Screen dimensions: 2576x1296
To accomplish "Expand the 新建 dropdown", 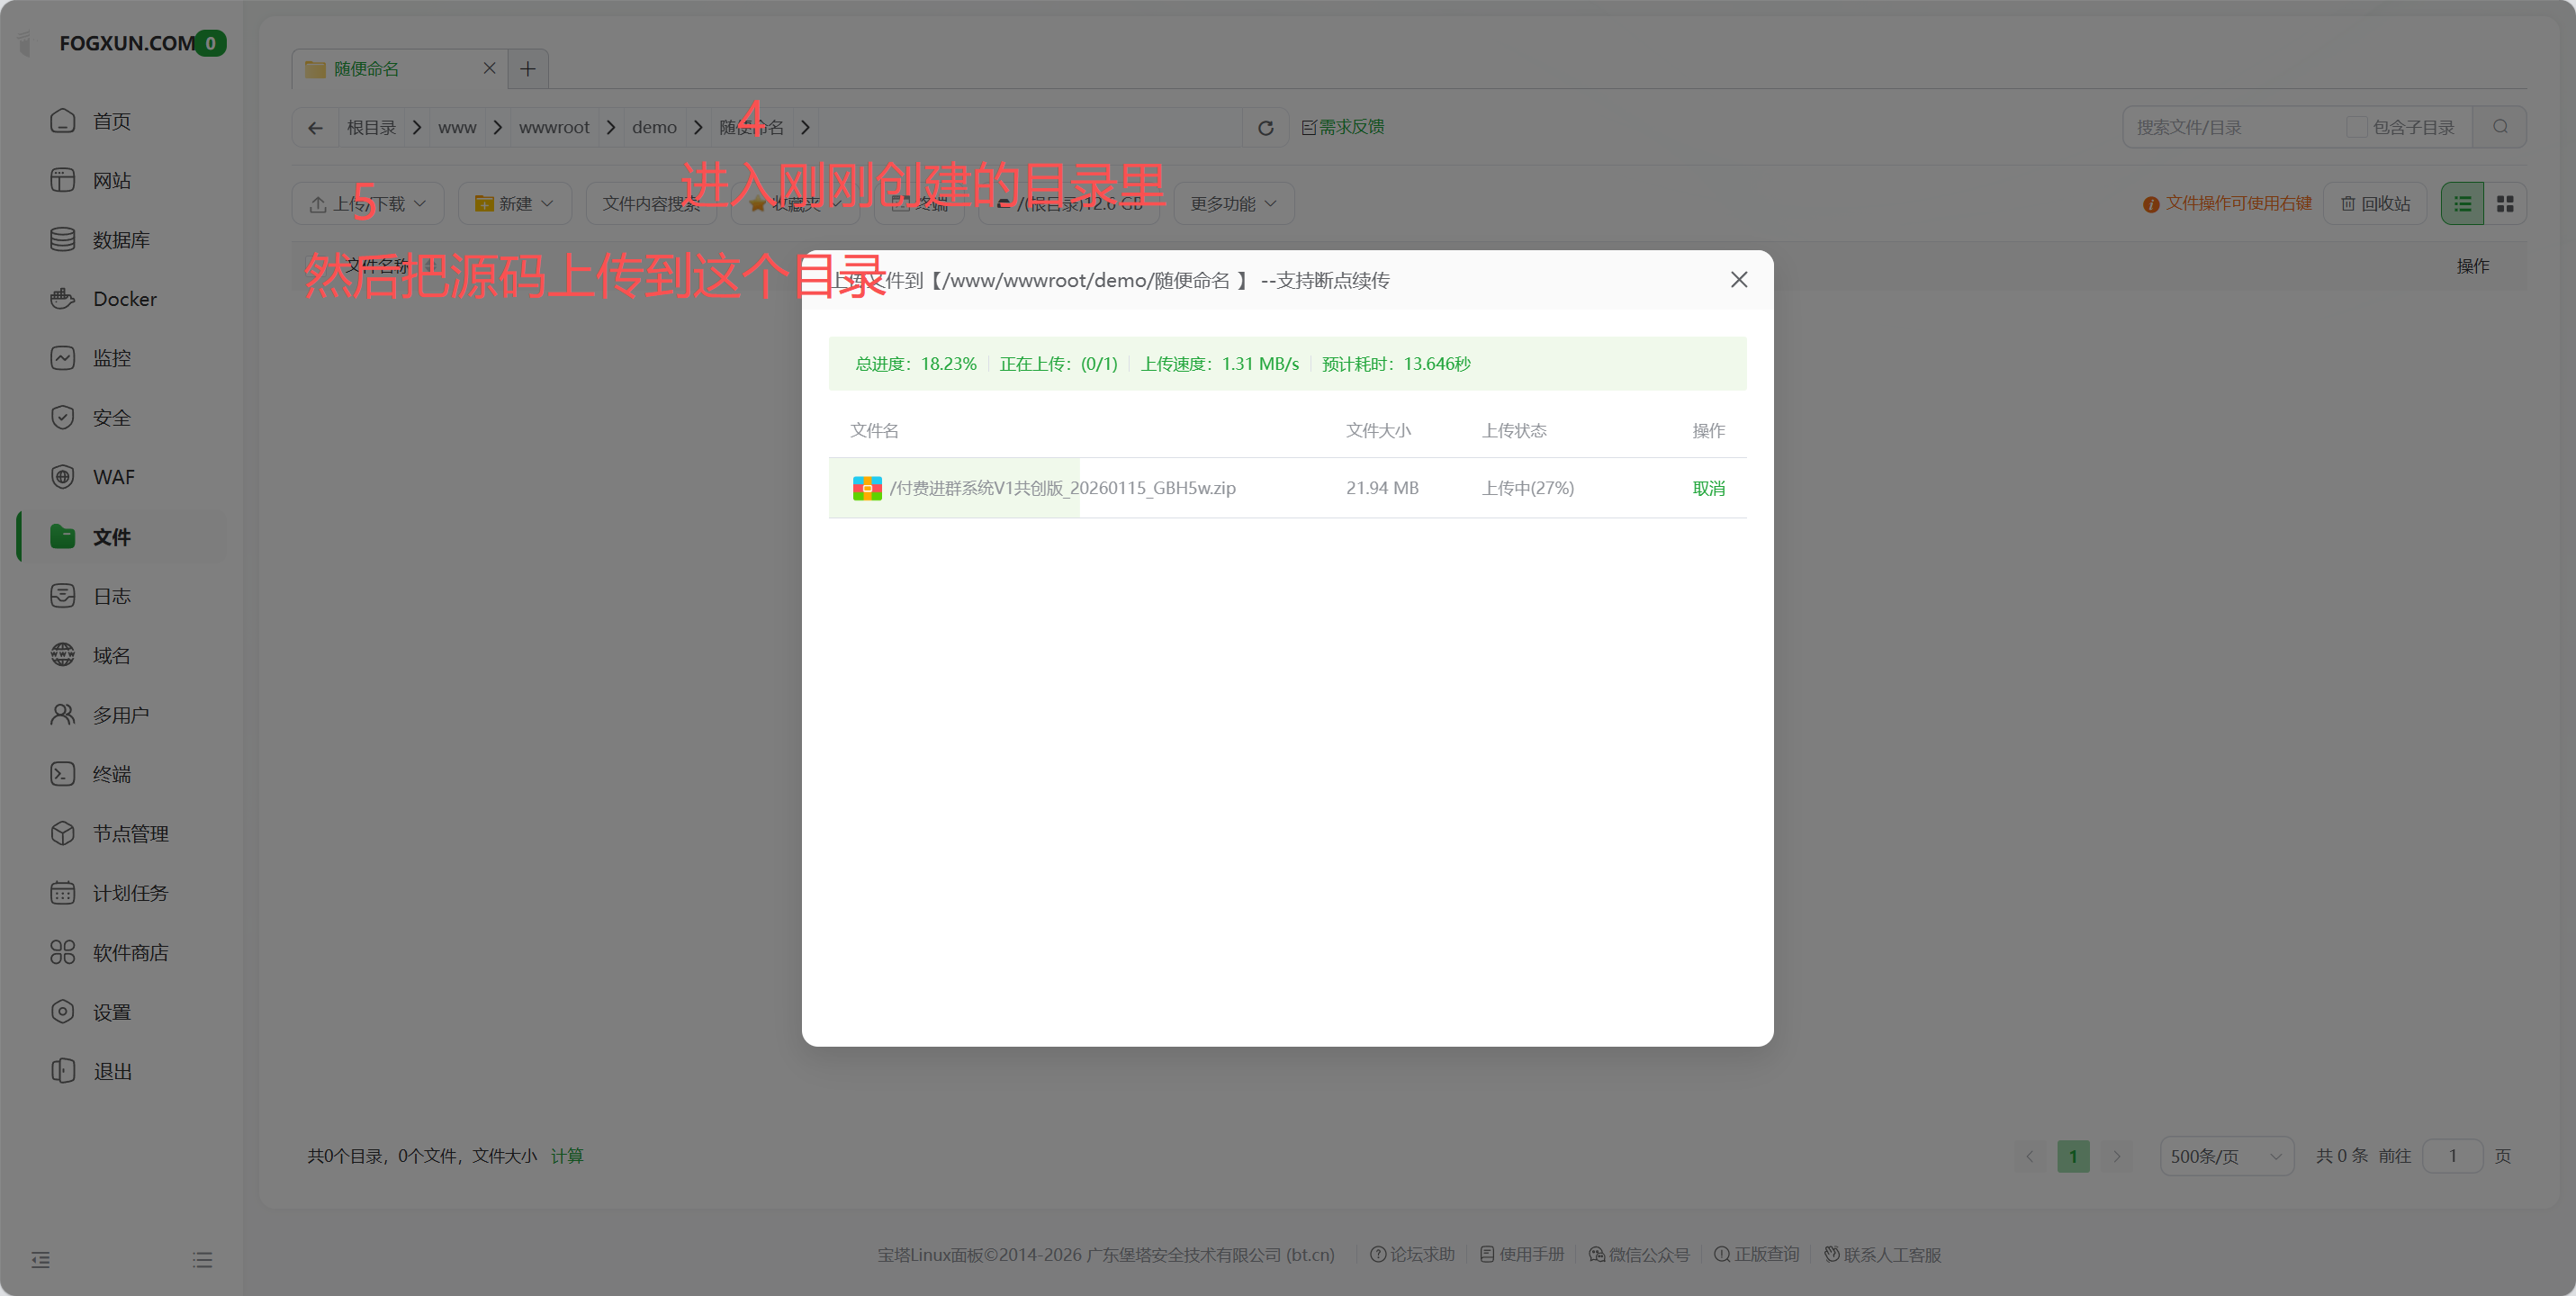I will (514, 204).
